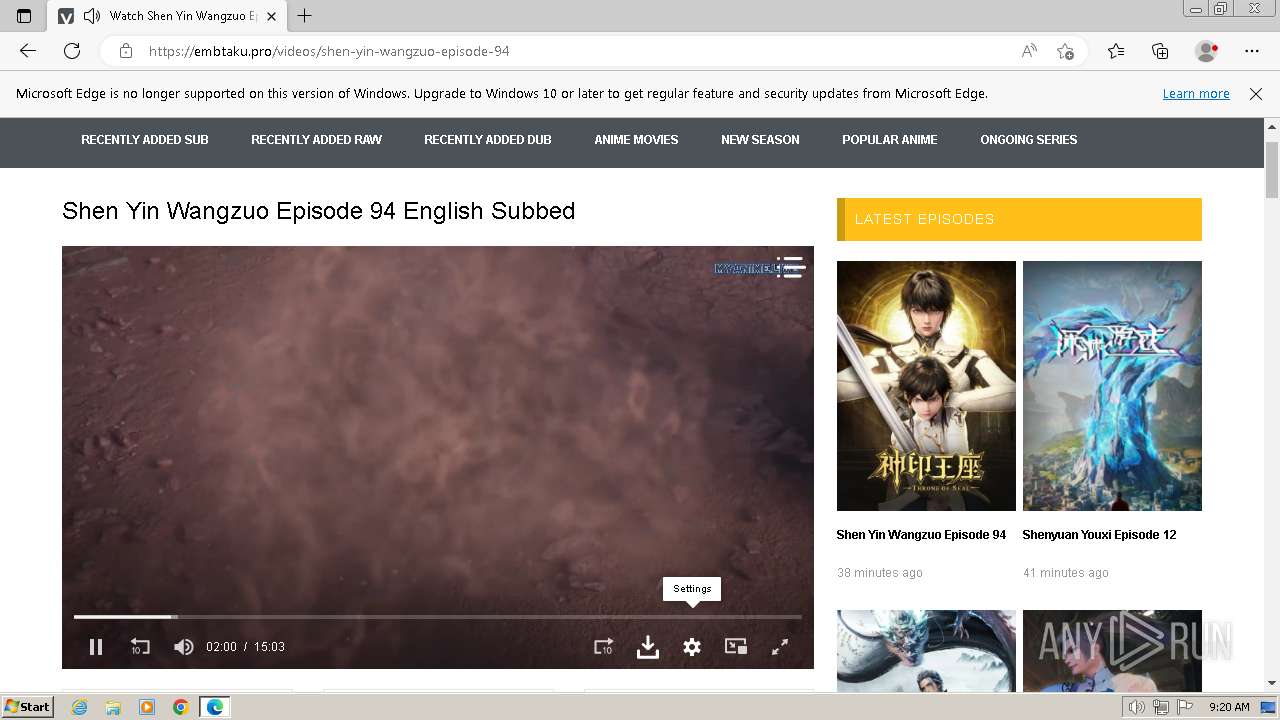Open system volume in tray
Image resolution: width=1280 pixels, height=720 pixels.
pos(1136,707)
